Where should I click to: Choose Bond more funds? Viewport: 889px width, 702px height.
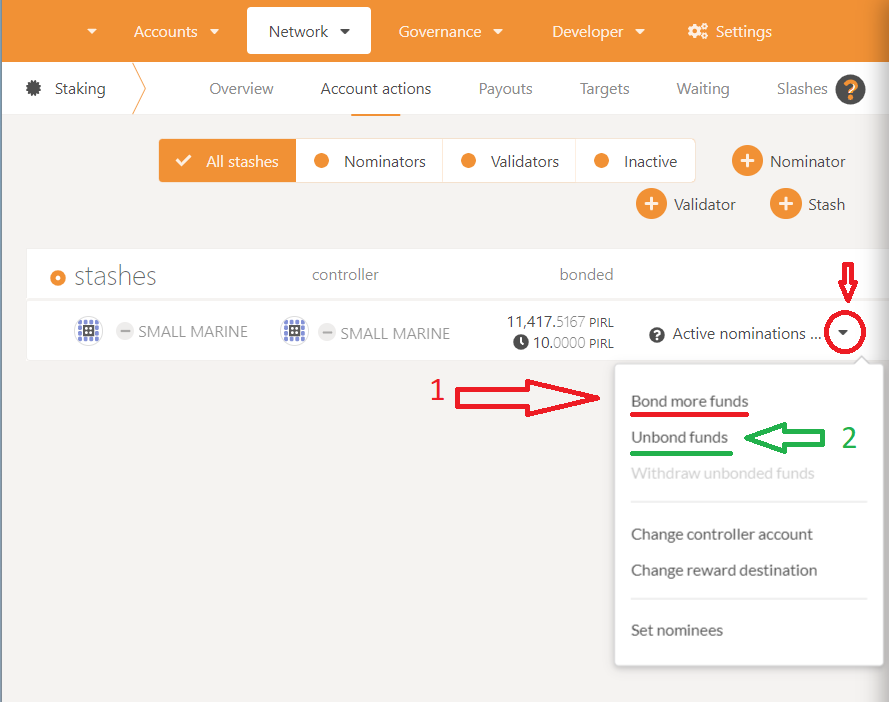point(689,401)
